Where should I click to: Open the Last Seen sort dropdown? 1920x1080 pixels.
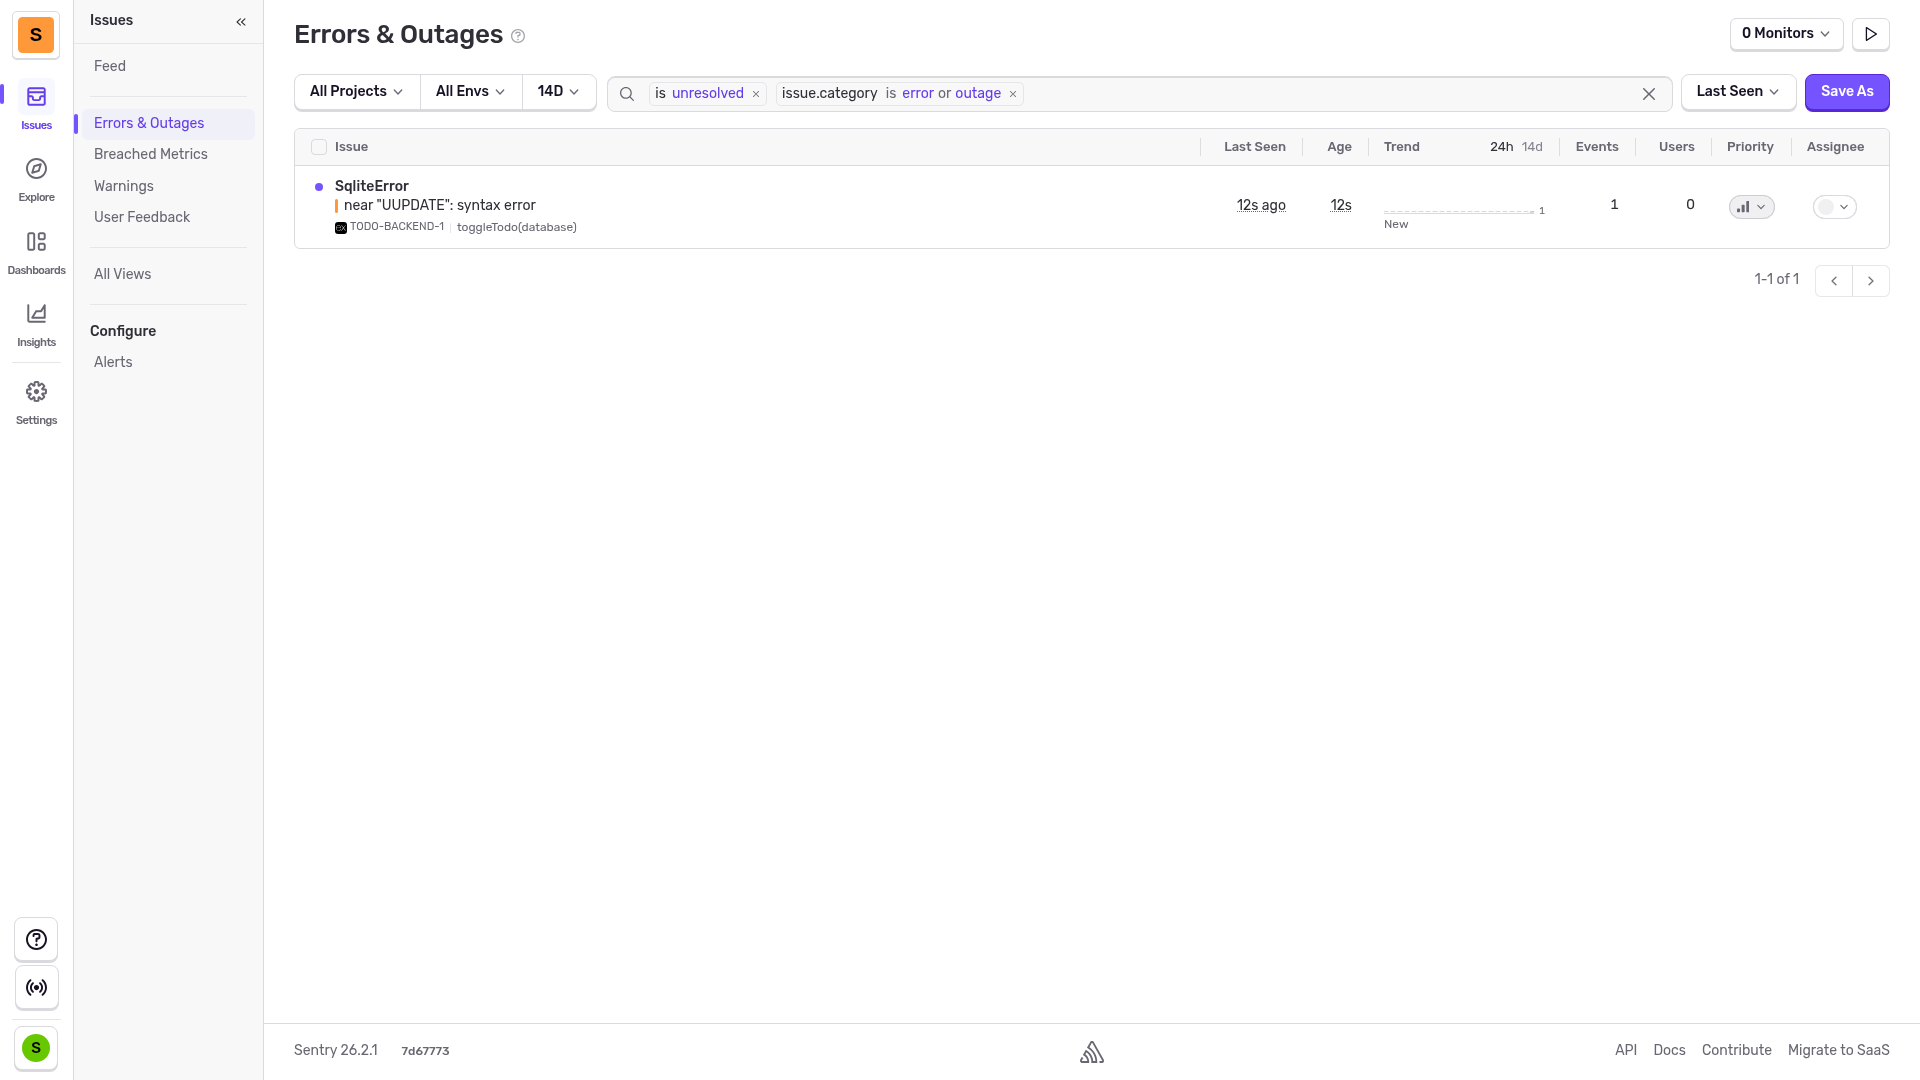click(x=1738, y=92)
